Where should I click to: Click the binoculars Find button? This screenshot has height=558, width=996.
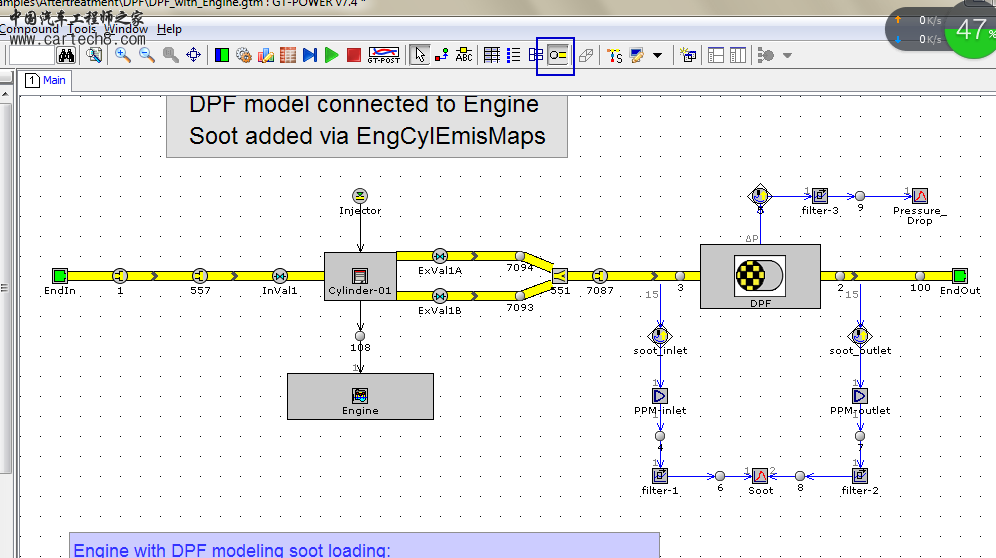coord(66,55)
